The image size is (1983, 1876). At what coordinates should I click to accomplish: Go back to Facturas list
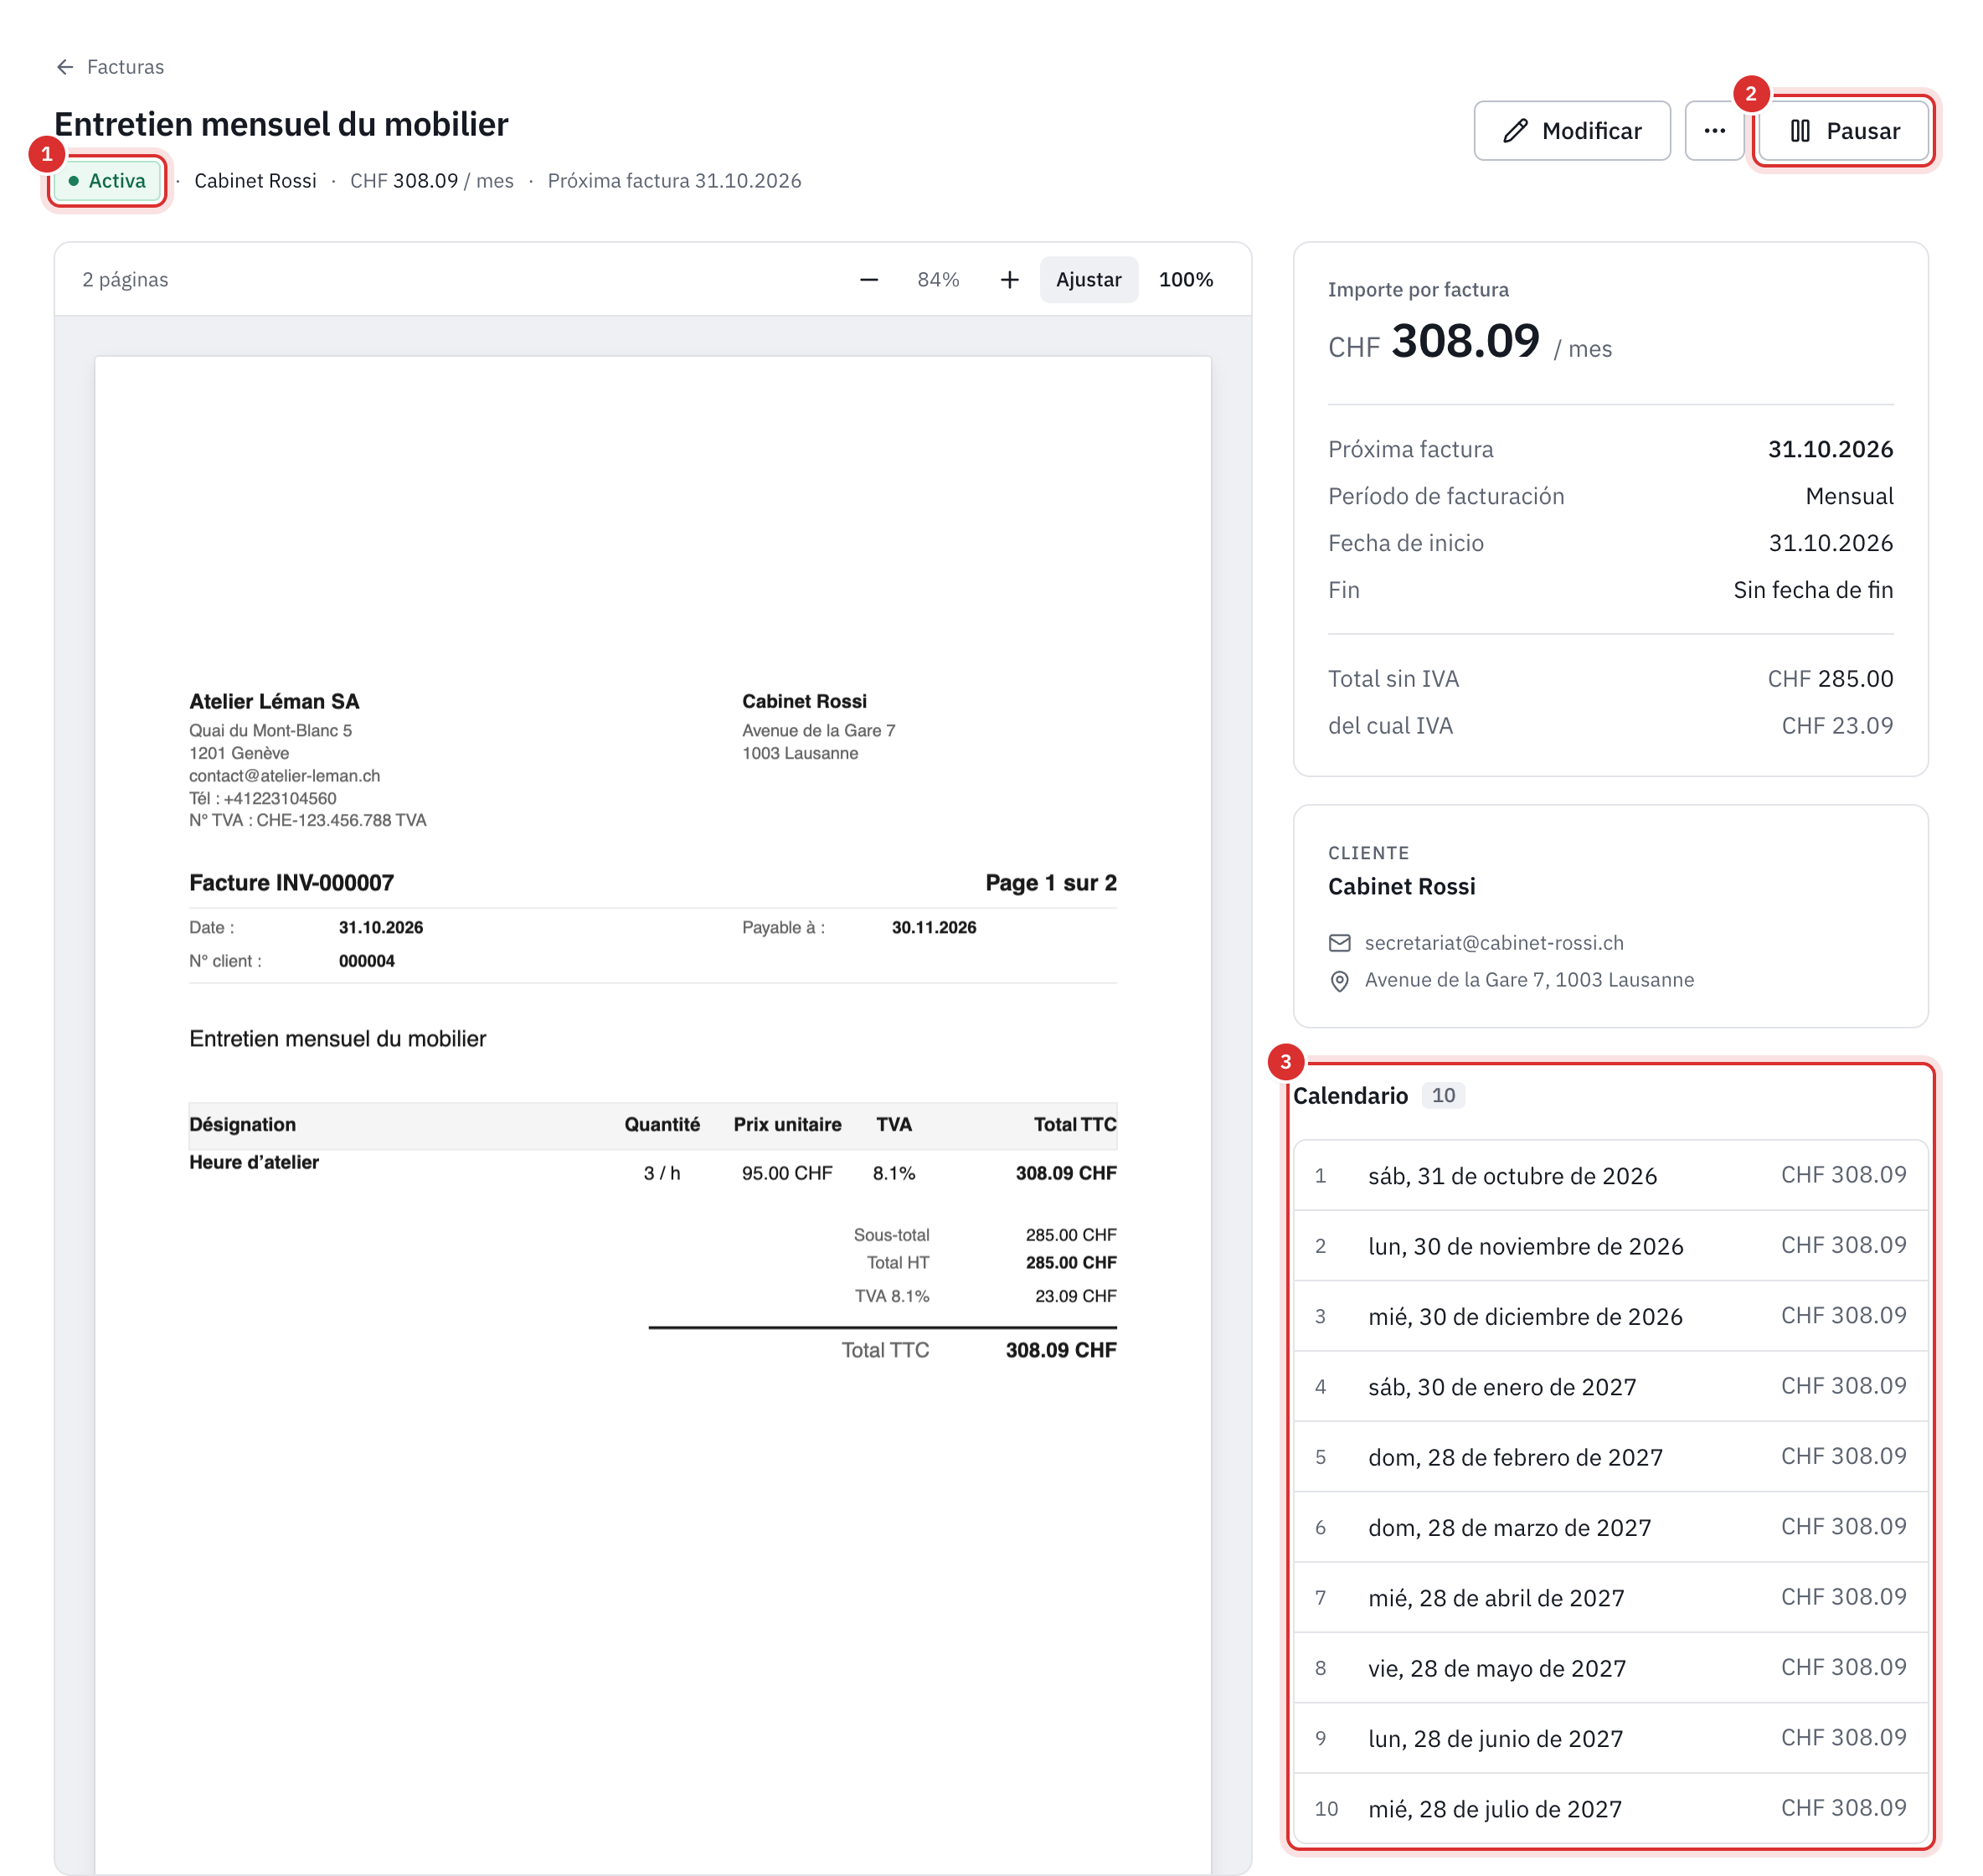click(110, 67)
